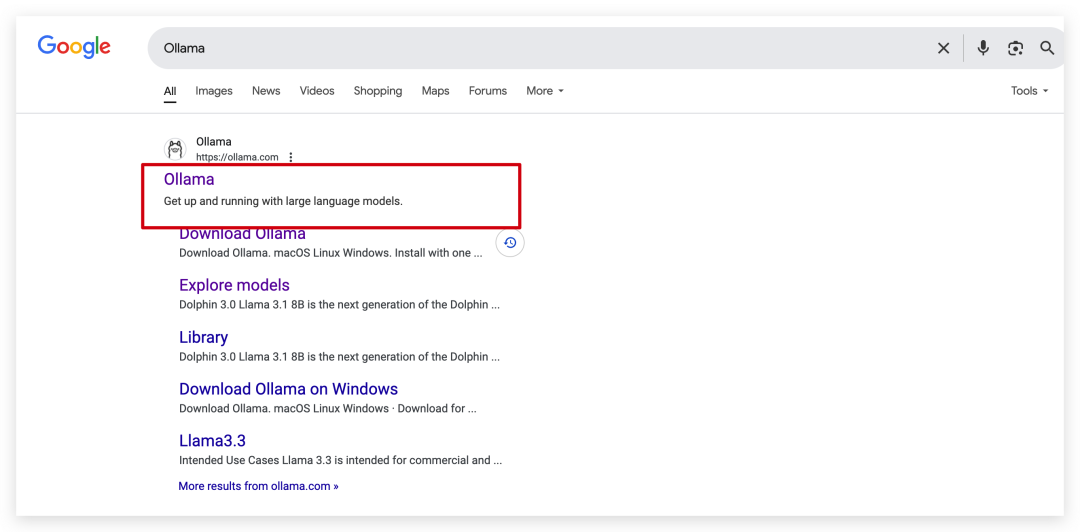
Task: Click snippet 'Download Ollama. macOS Linux Windows · Download for'
Action: 328,408
